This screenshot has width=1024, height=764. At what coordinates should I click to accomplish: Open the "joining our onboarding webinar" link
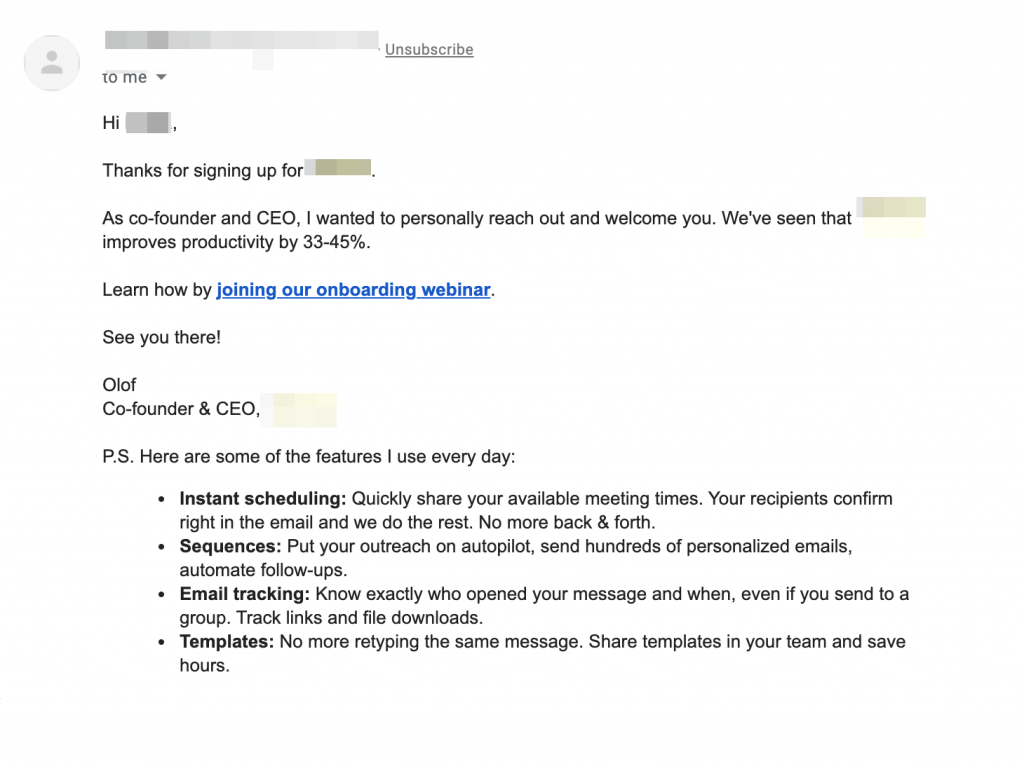pyautogui.click(x=352, y=289)
